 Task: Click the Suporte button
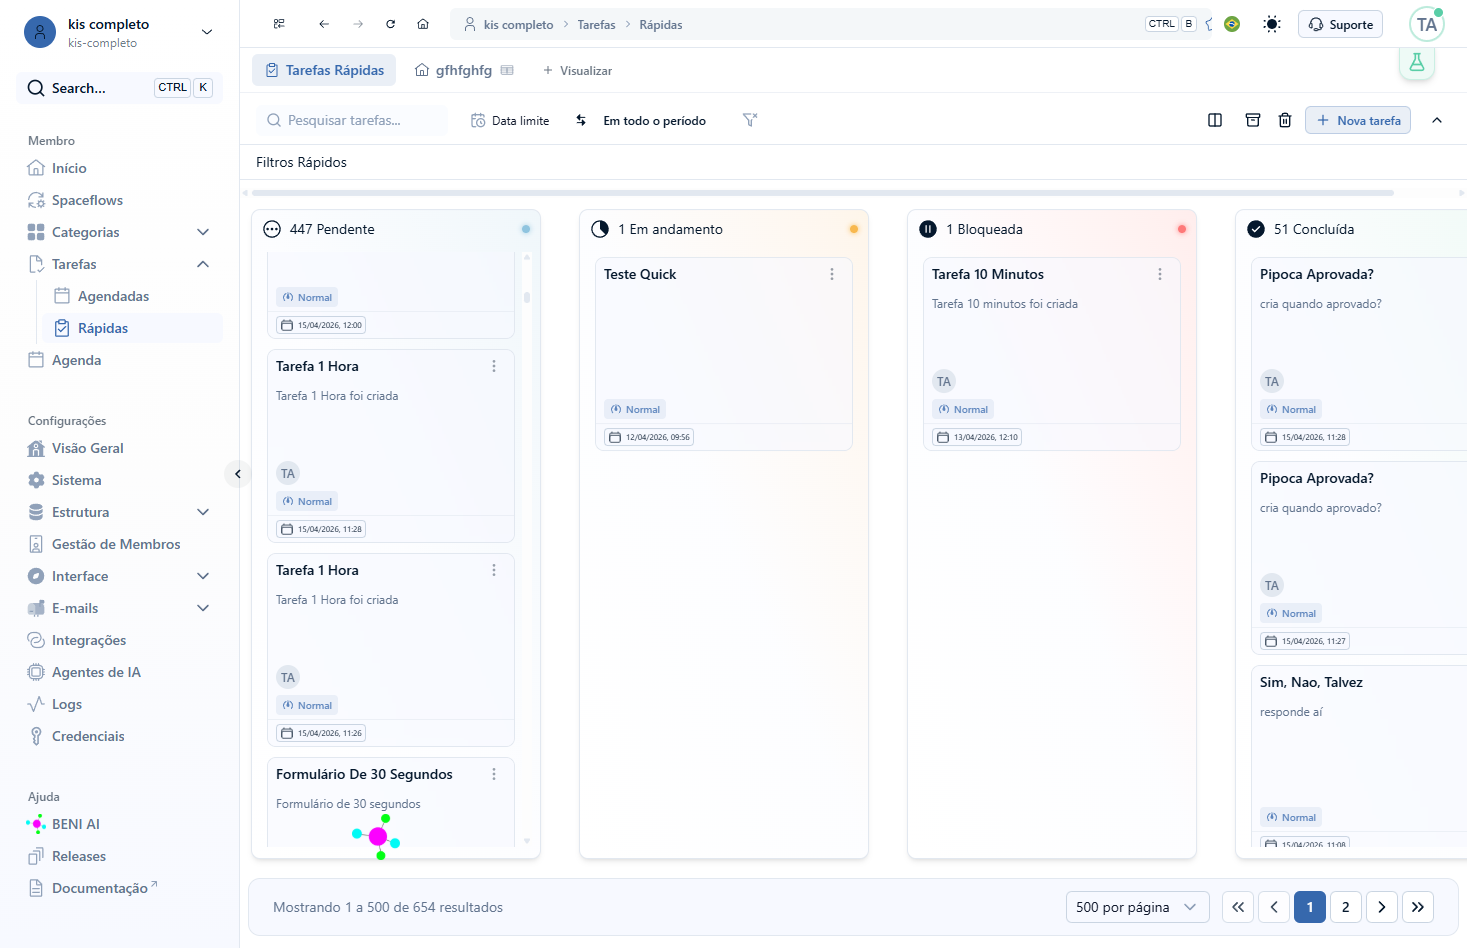1340,24
